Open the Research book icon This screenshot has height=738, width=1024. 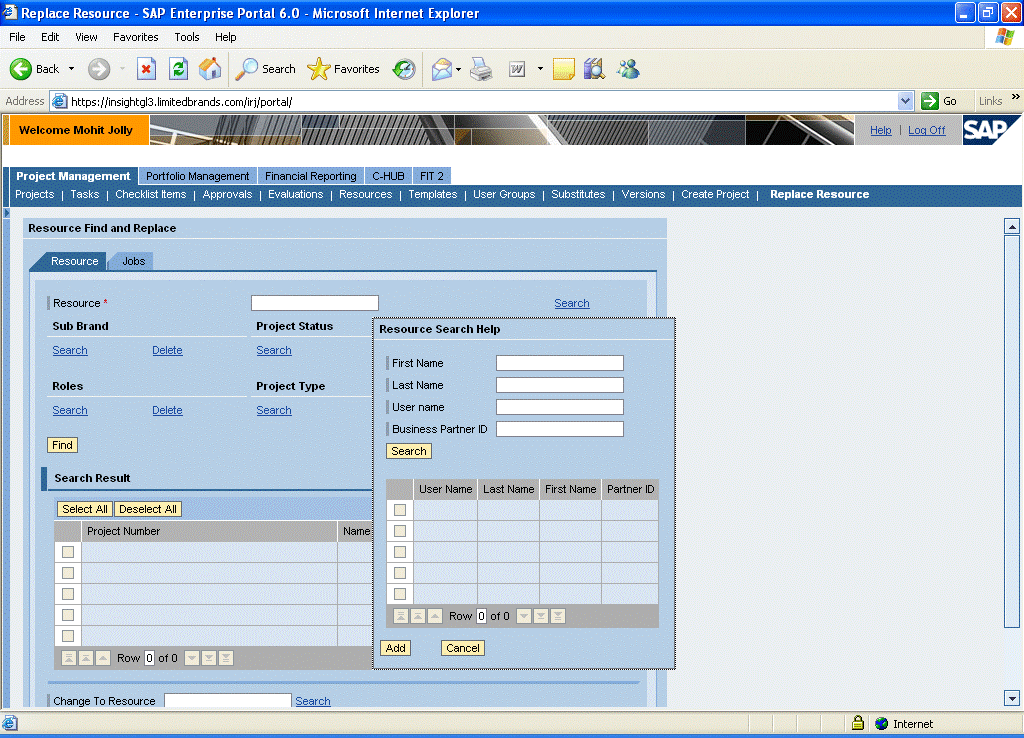coord(594,69)
